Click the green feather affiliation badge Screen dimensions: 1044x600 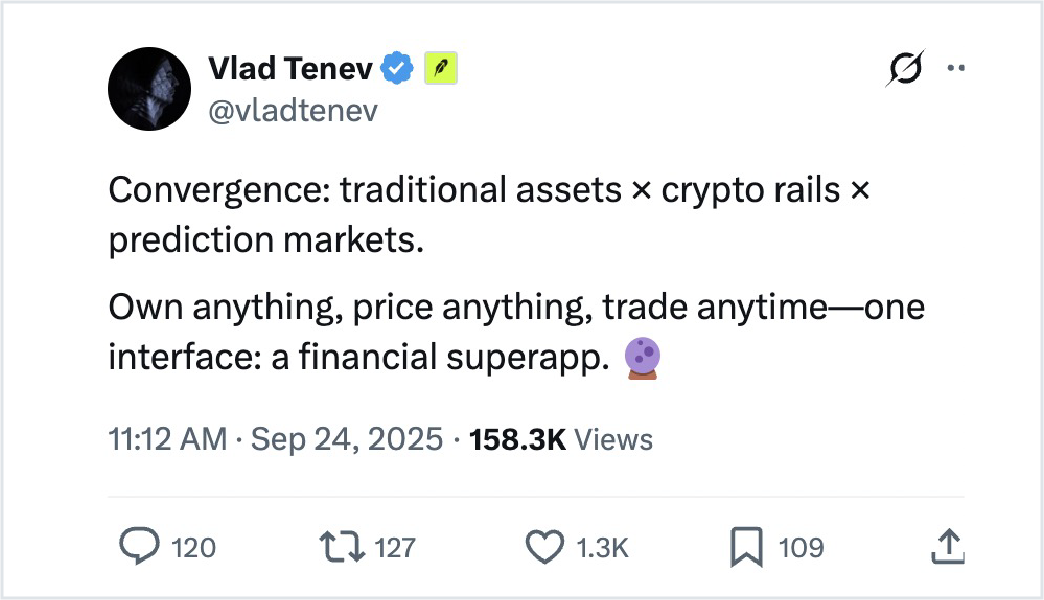tap(441, 69)
